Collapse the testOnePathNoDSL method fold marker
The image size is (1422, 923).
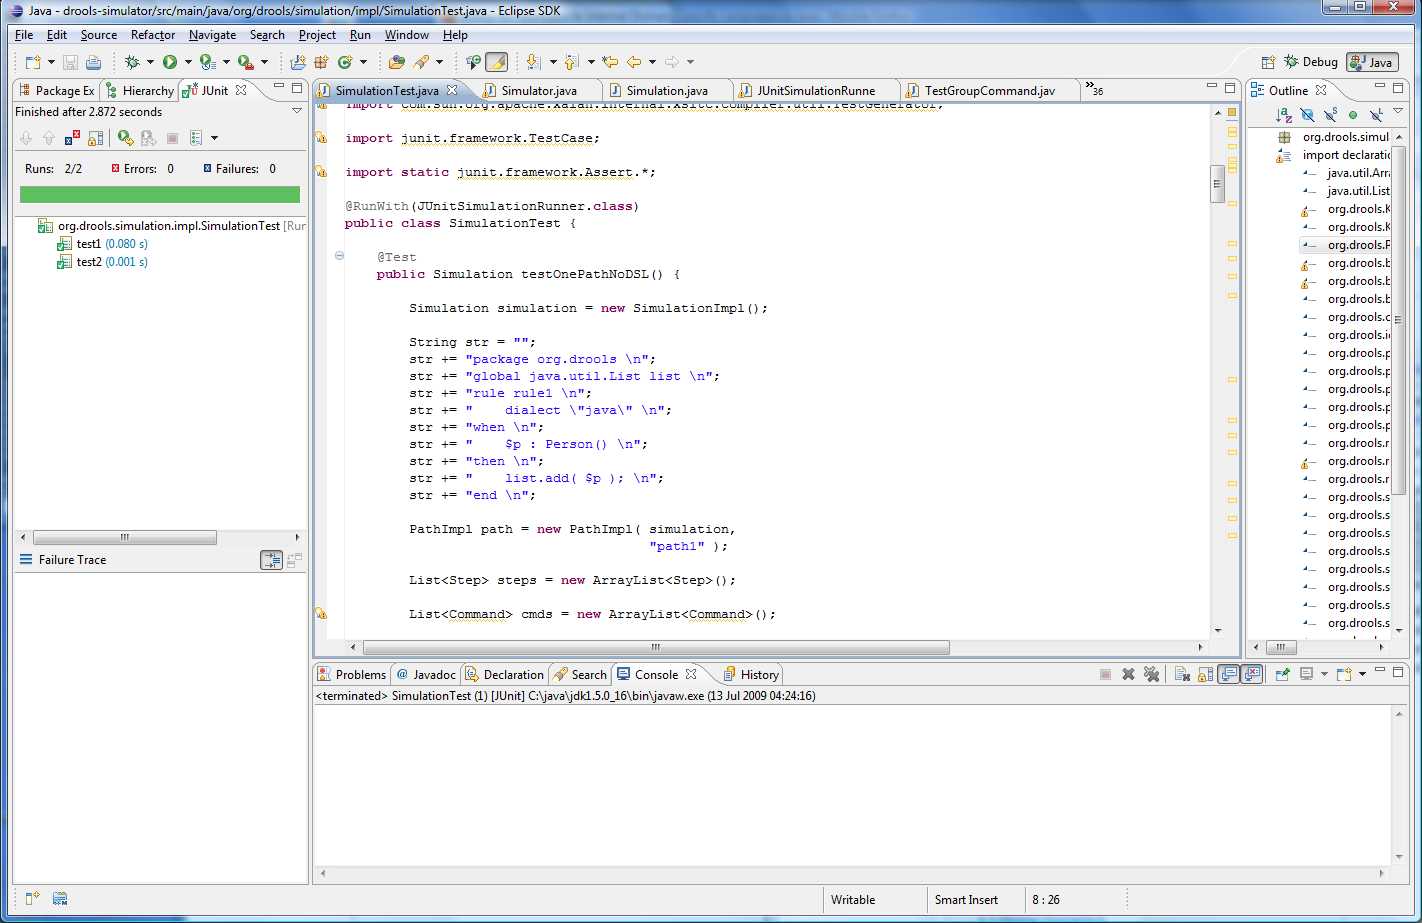pos(339,256)
